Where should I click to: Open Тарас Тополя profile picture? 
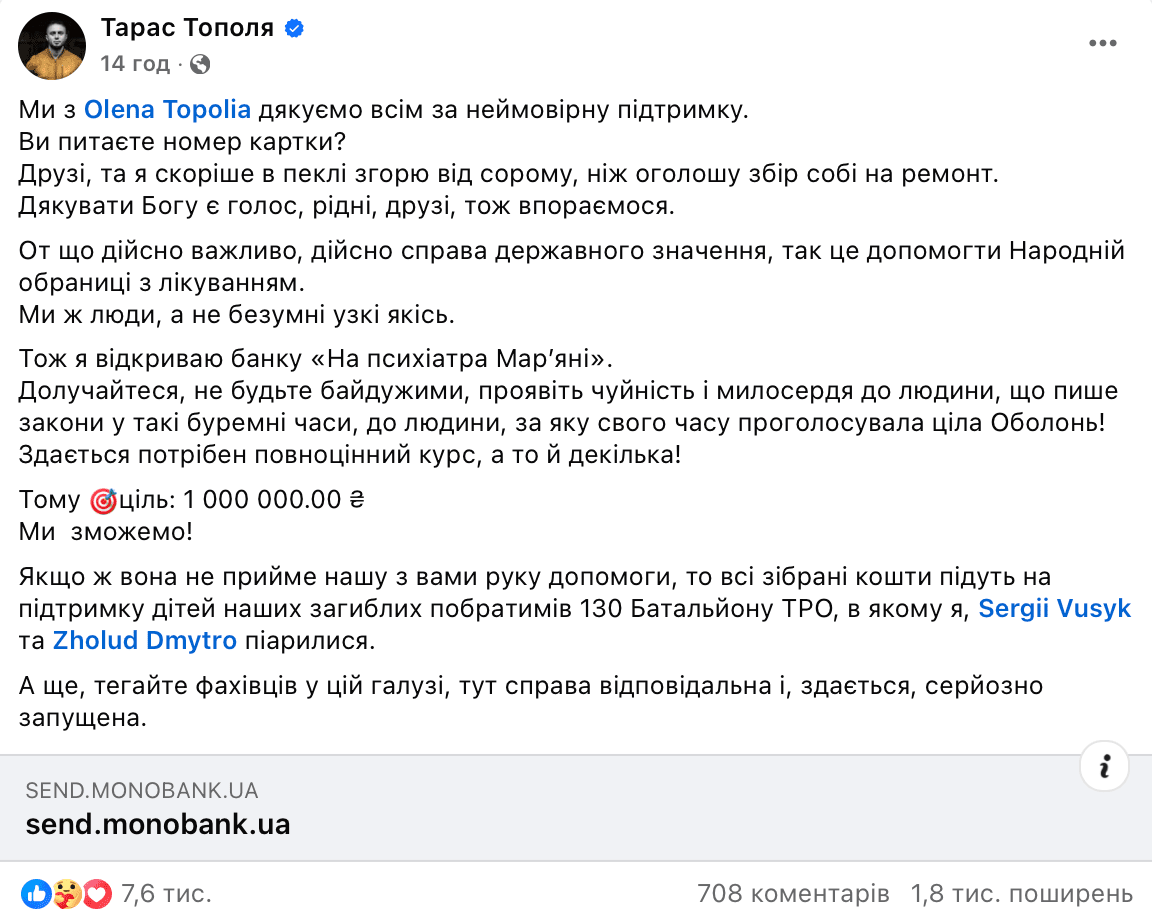[52, 47]
